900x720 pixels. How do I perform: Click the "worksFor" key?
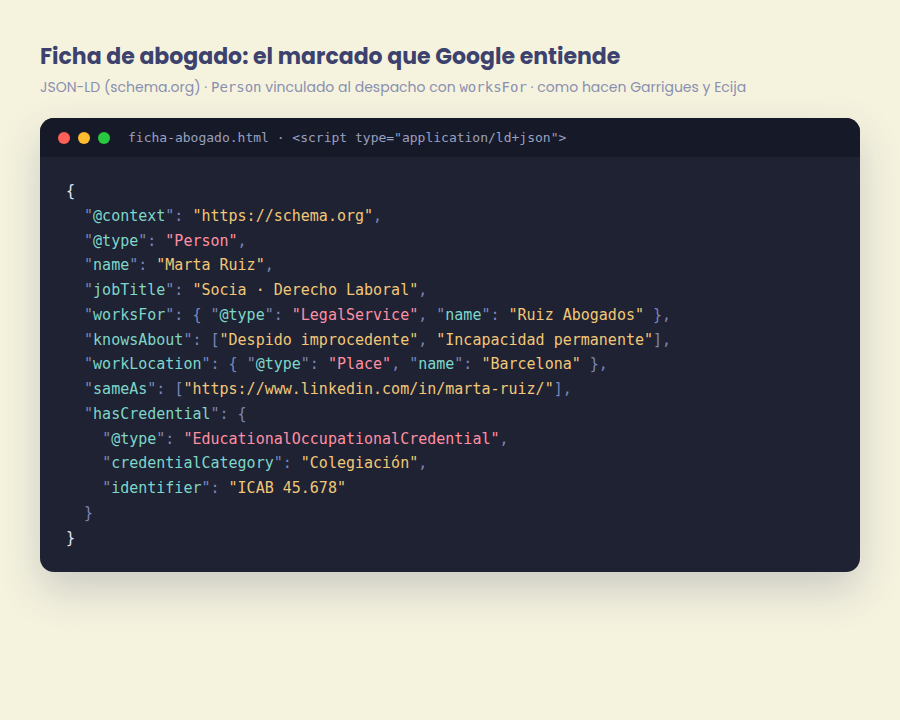click(x=129, y=315)
